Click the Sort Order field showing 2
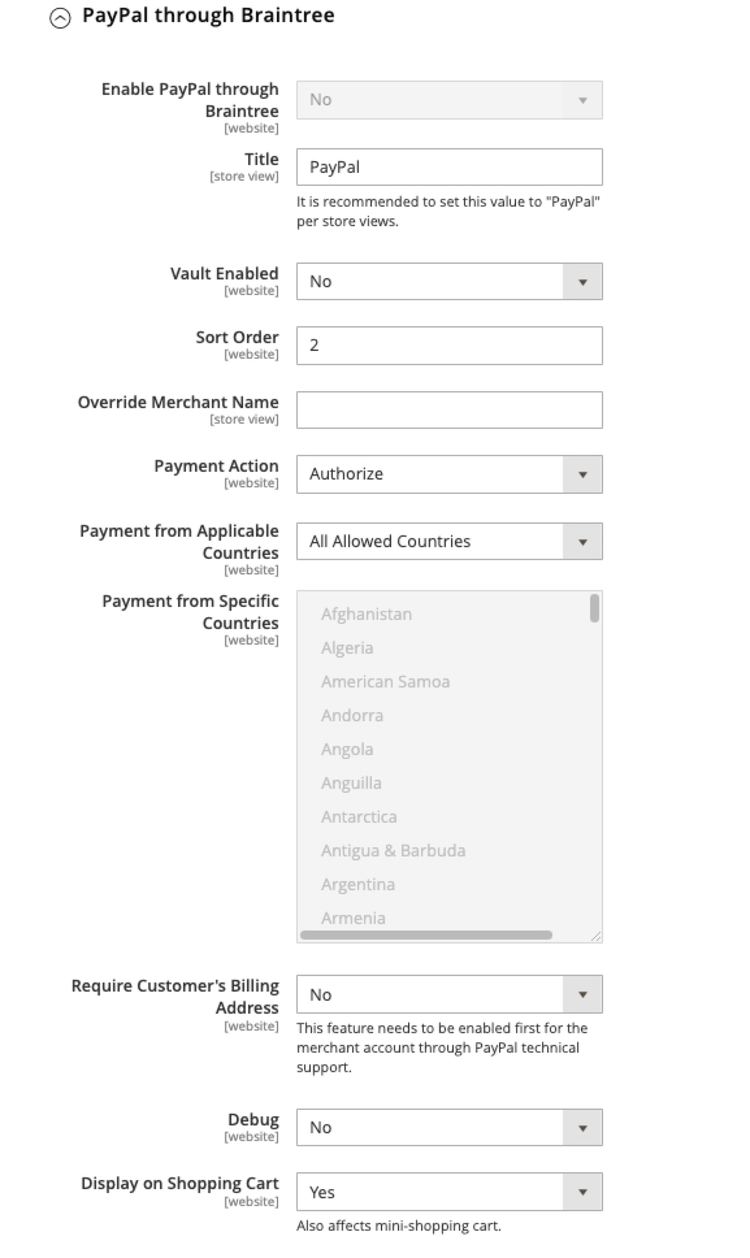 click(449, 345)
